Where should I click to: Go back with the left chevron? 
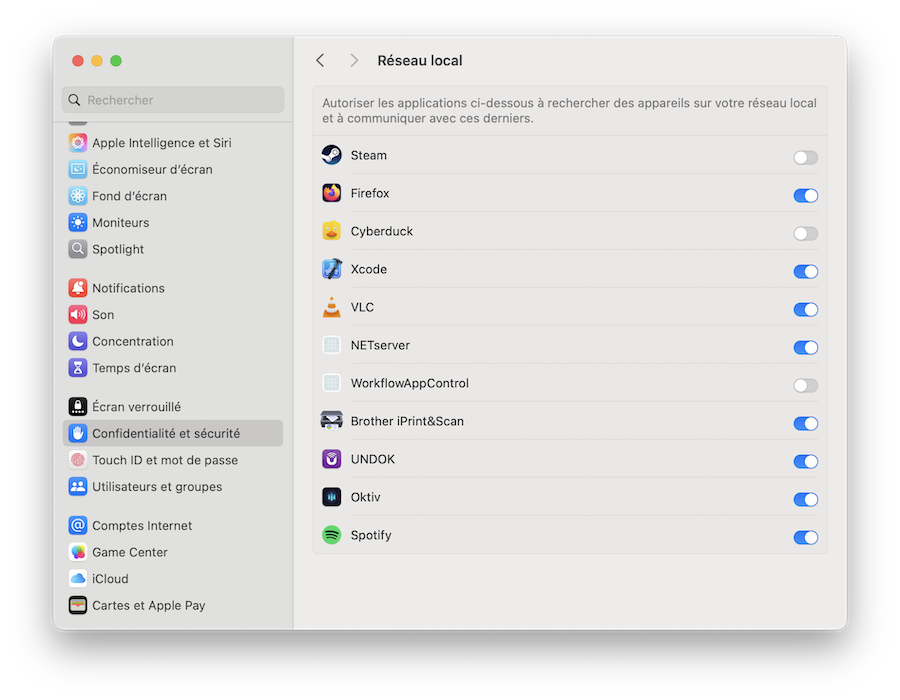[320, 60]
